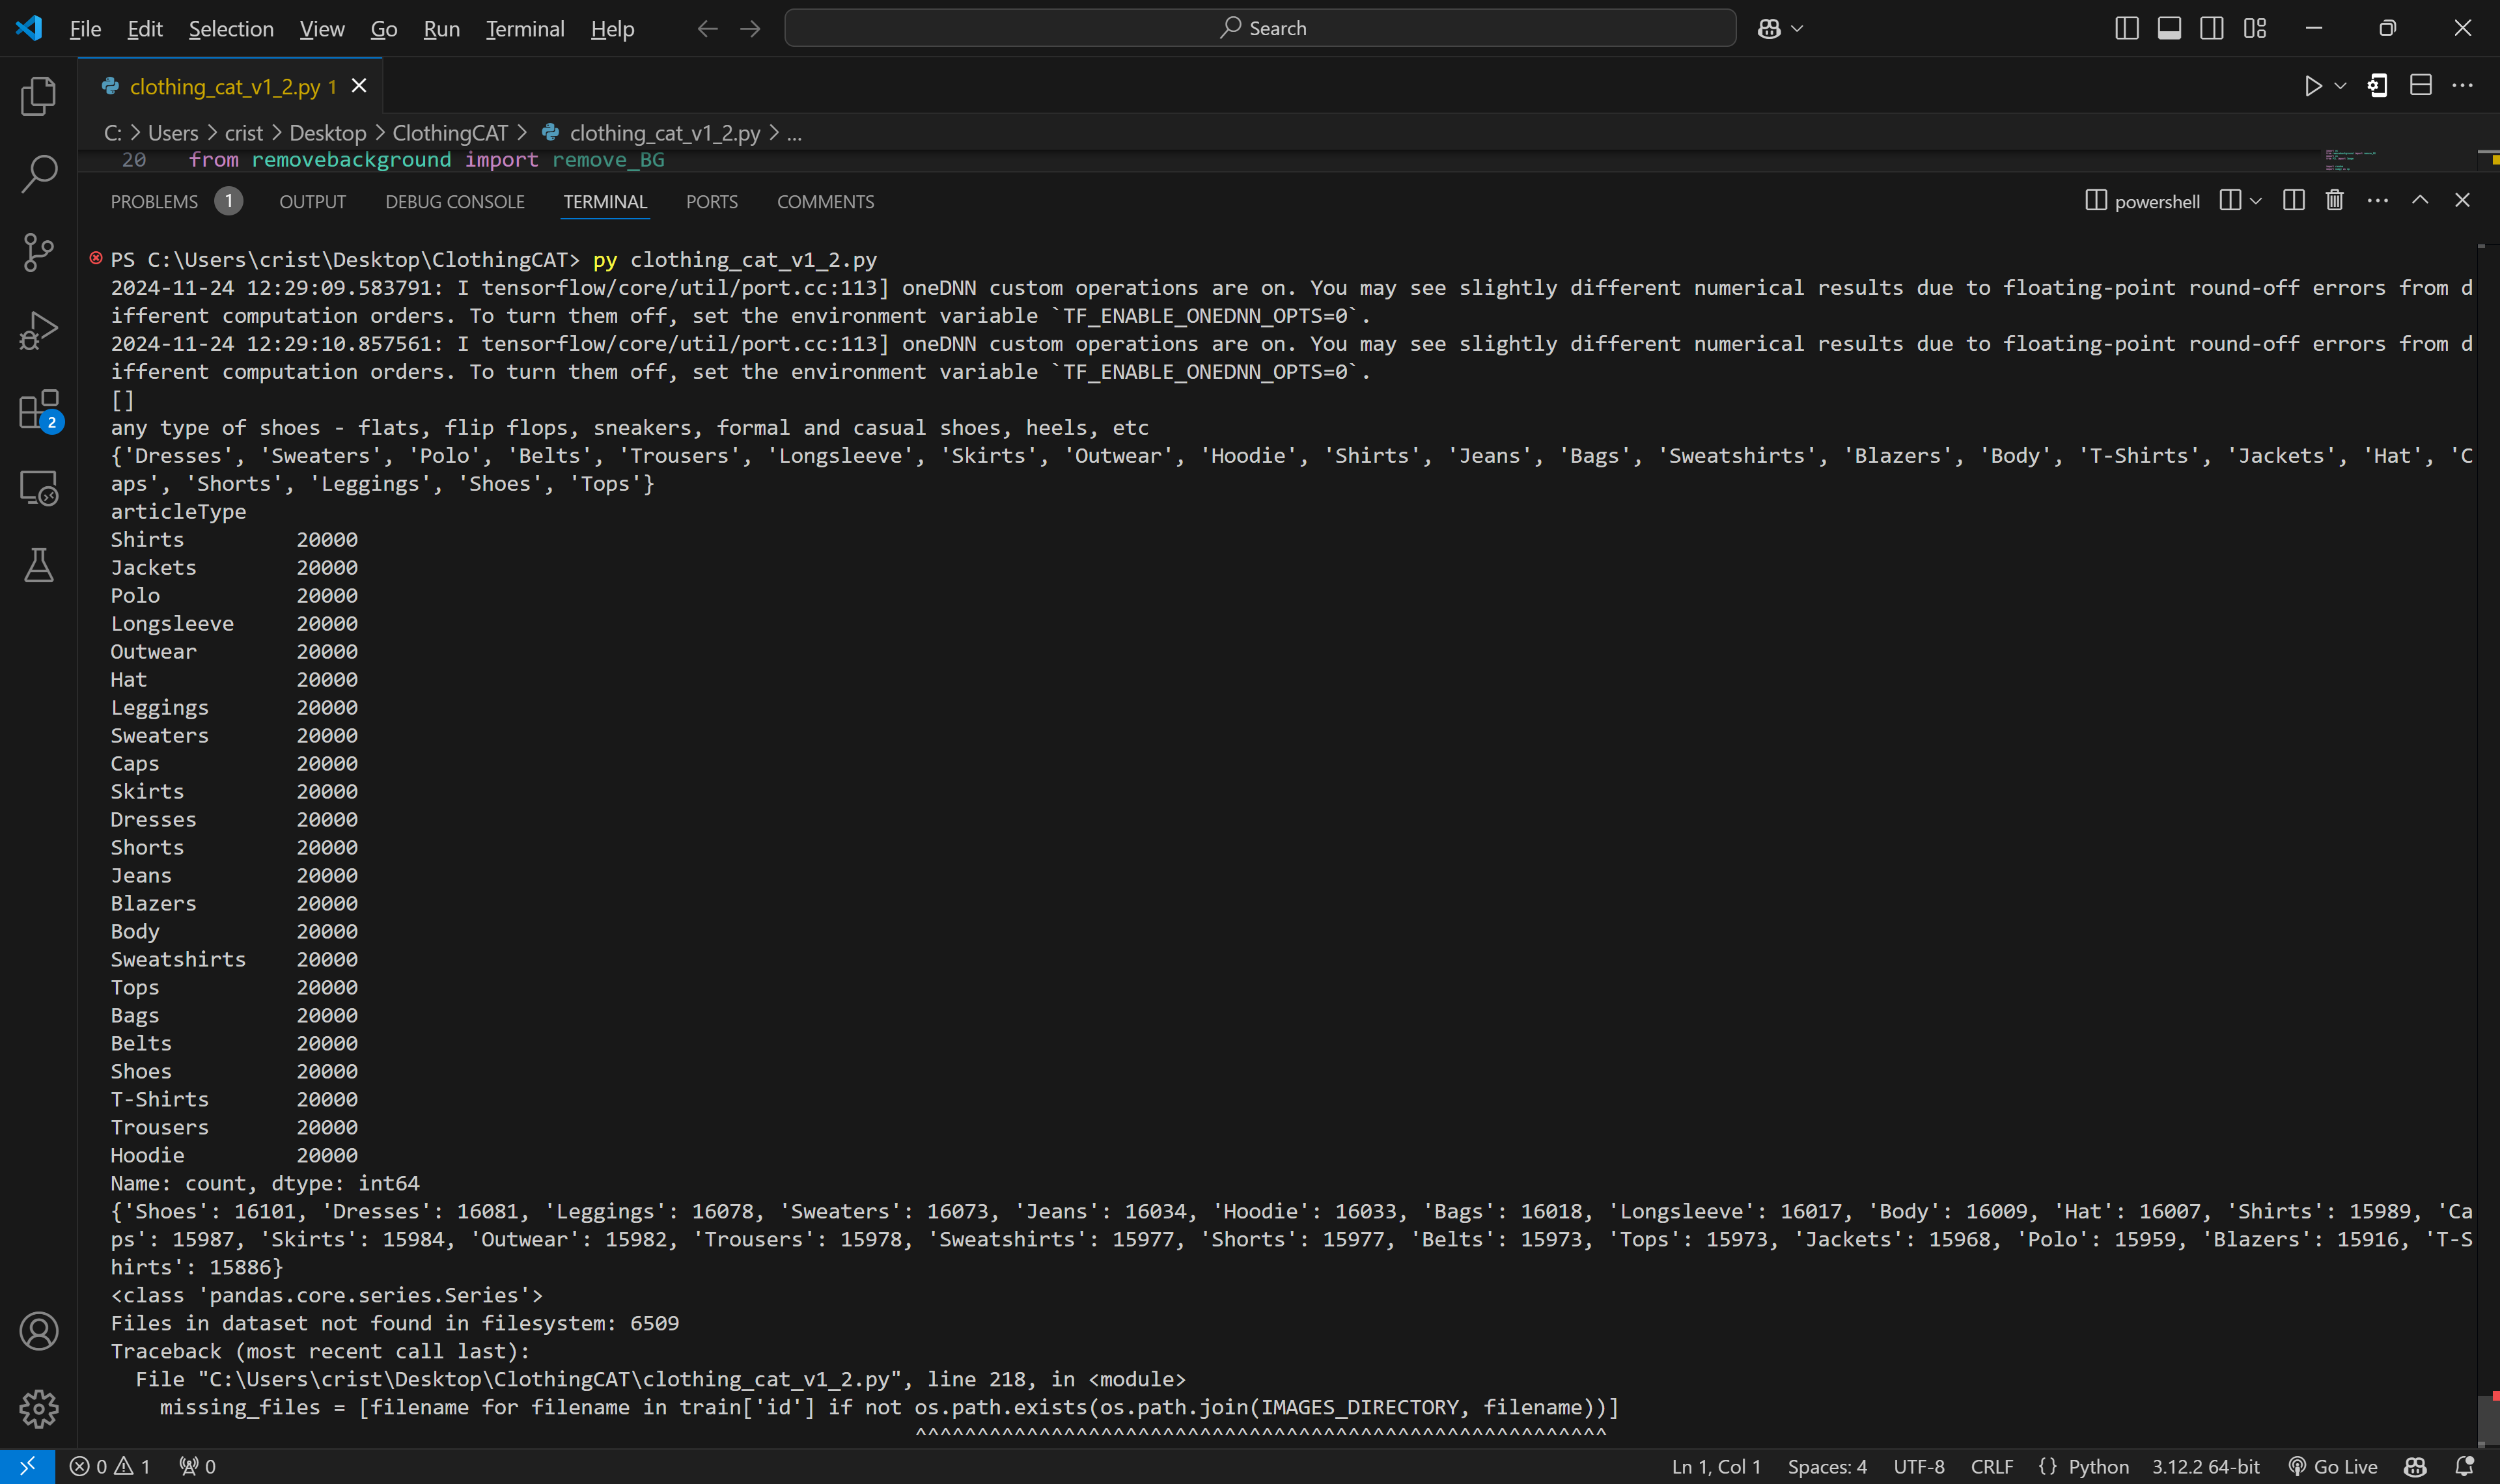The width and height of the screenshot is (2500, 1484).
Task: Open the Edit menu
Action: pyautogui.click(x=144, y=28)
